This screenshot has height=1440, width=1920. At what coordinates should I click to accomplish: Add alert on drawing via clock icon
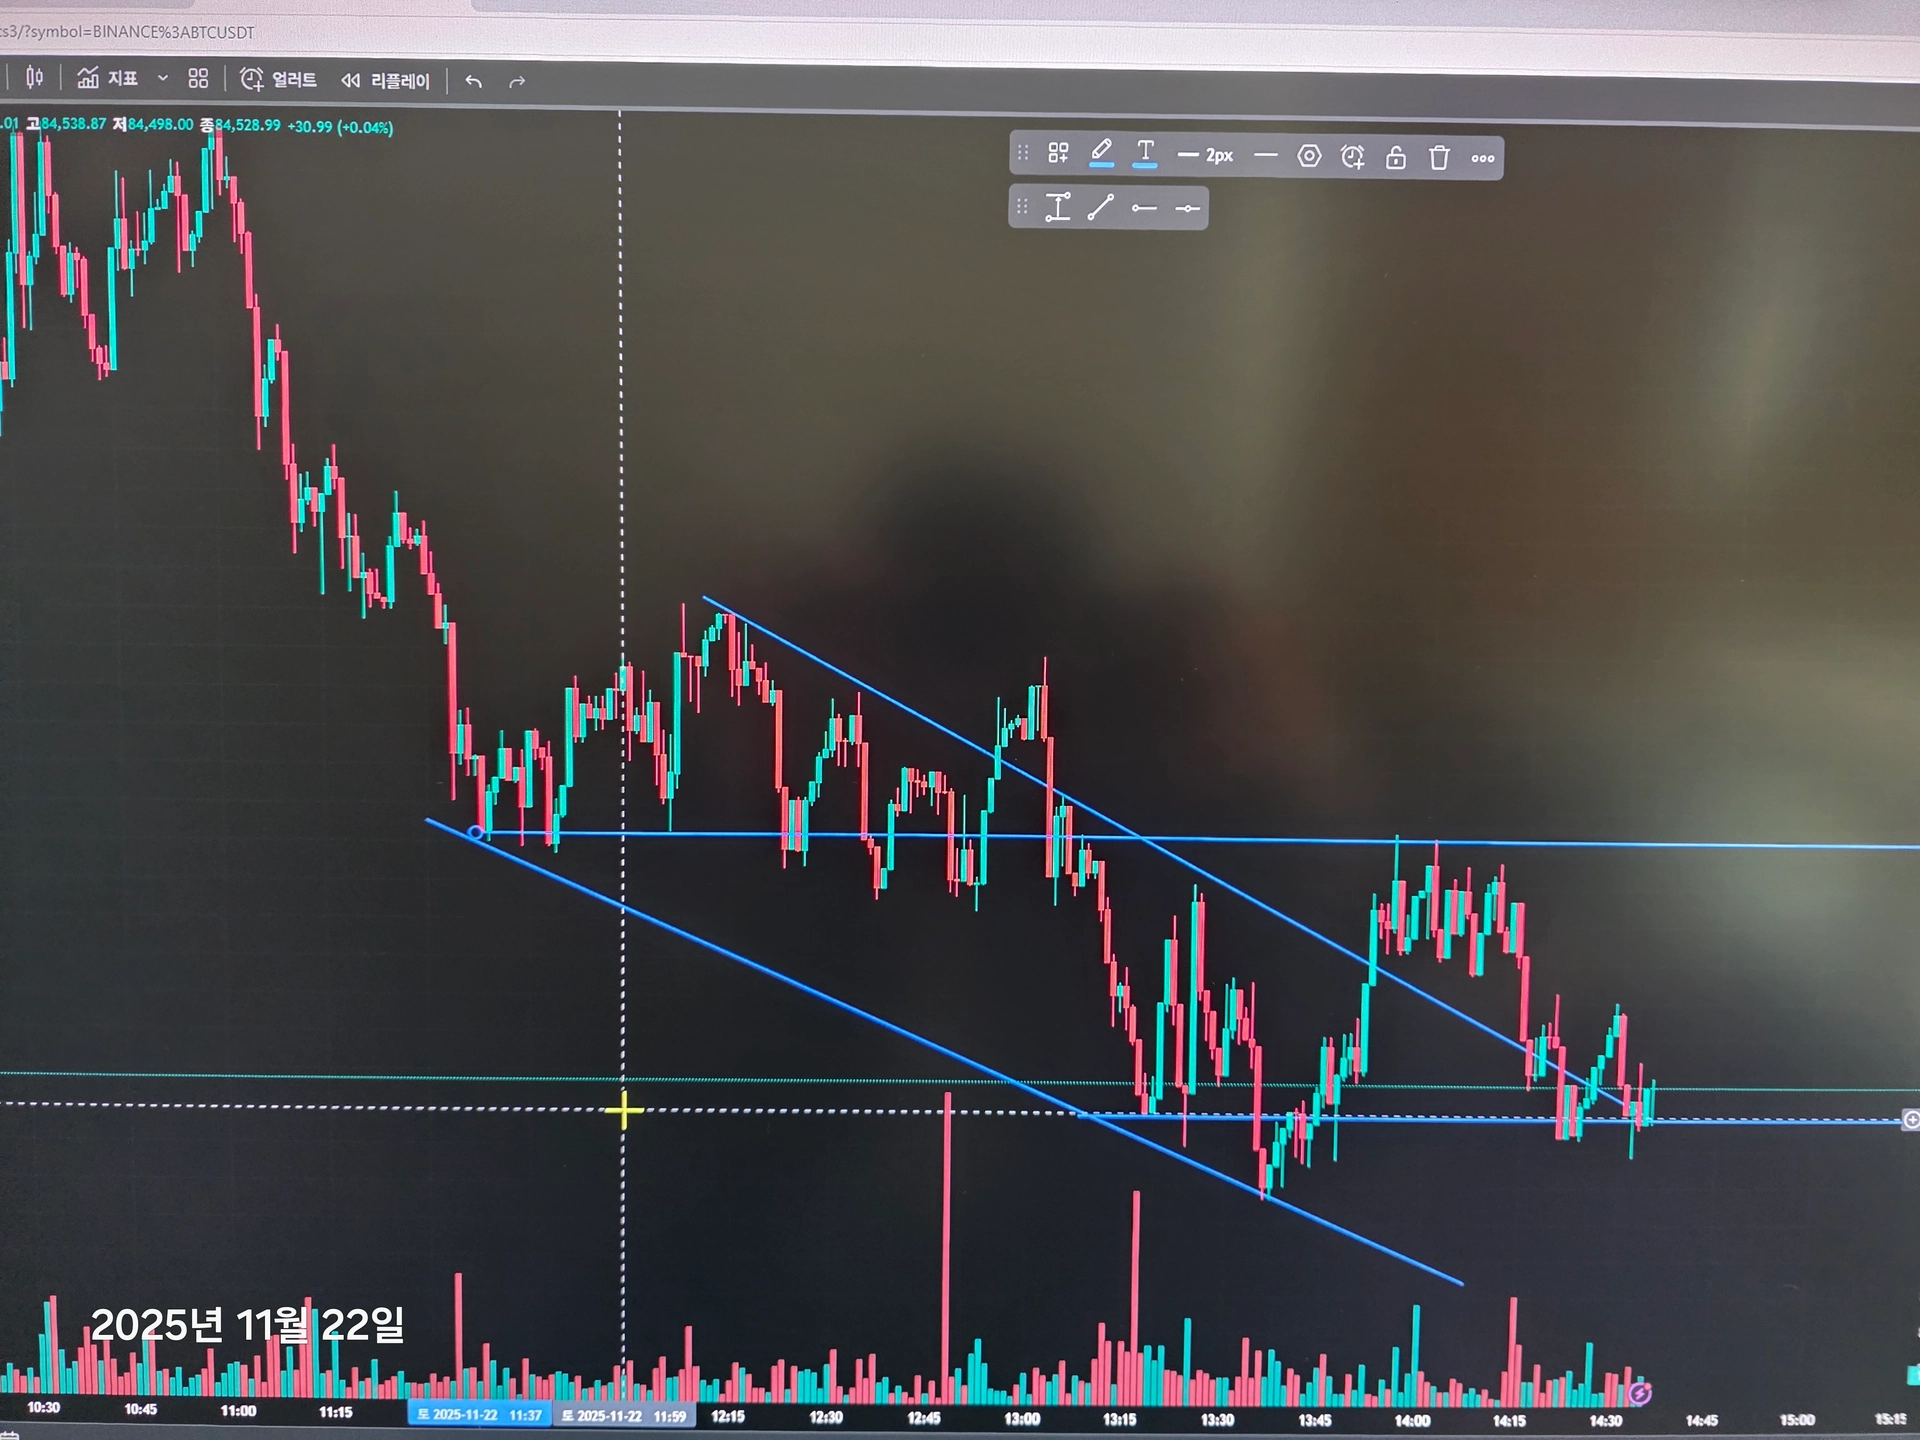point(1353,157)
